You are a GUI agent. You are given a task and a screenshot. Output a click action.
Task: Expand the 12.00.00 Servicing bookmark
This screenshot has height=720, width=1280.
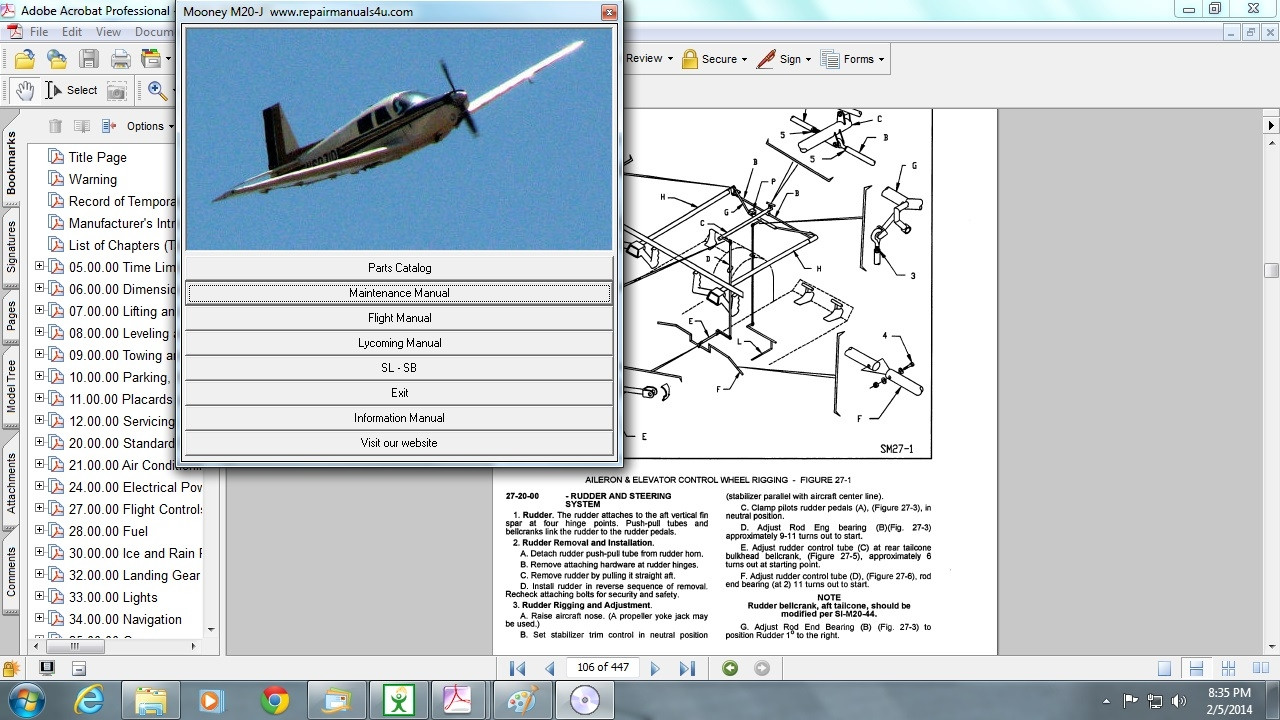coord(40,421)
